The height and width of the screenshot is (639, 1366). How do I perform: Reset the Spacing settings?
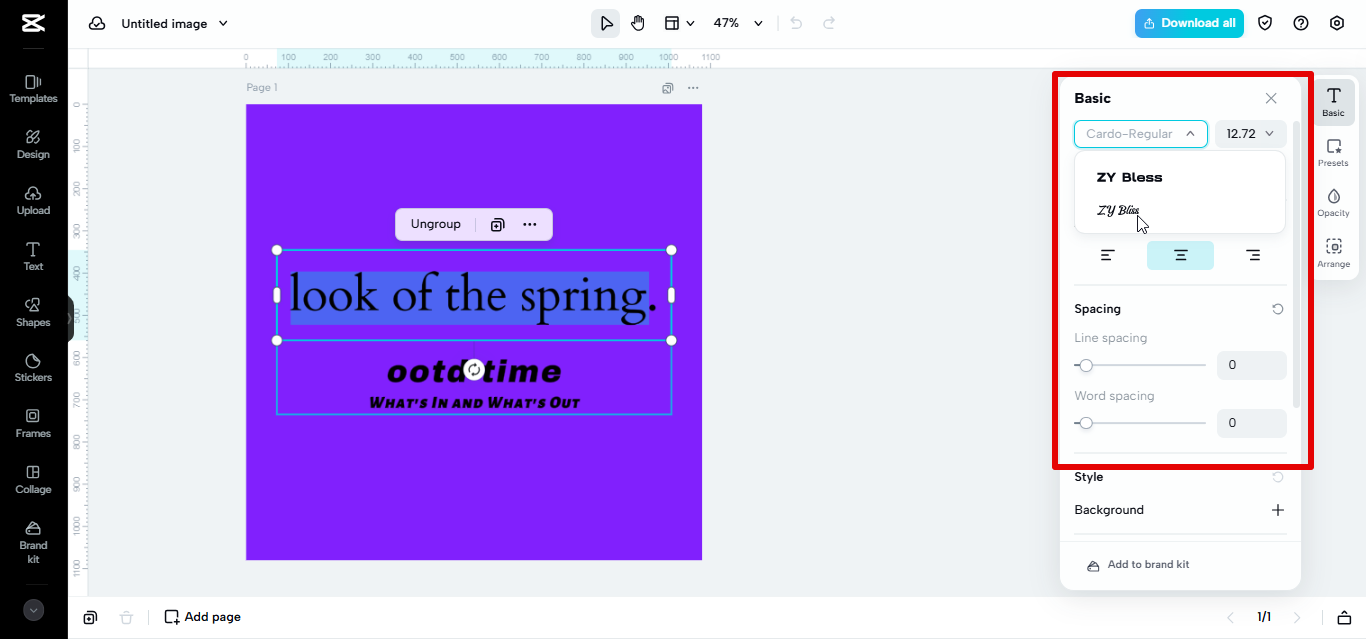point(1277,309)
